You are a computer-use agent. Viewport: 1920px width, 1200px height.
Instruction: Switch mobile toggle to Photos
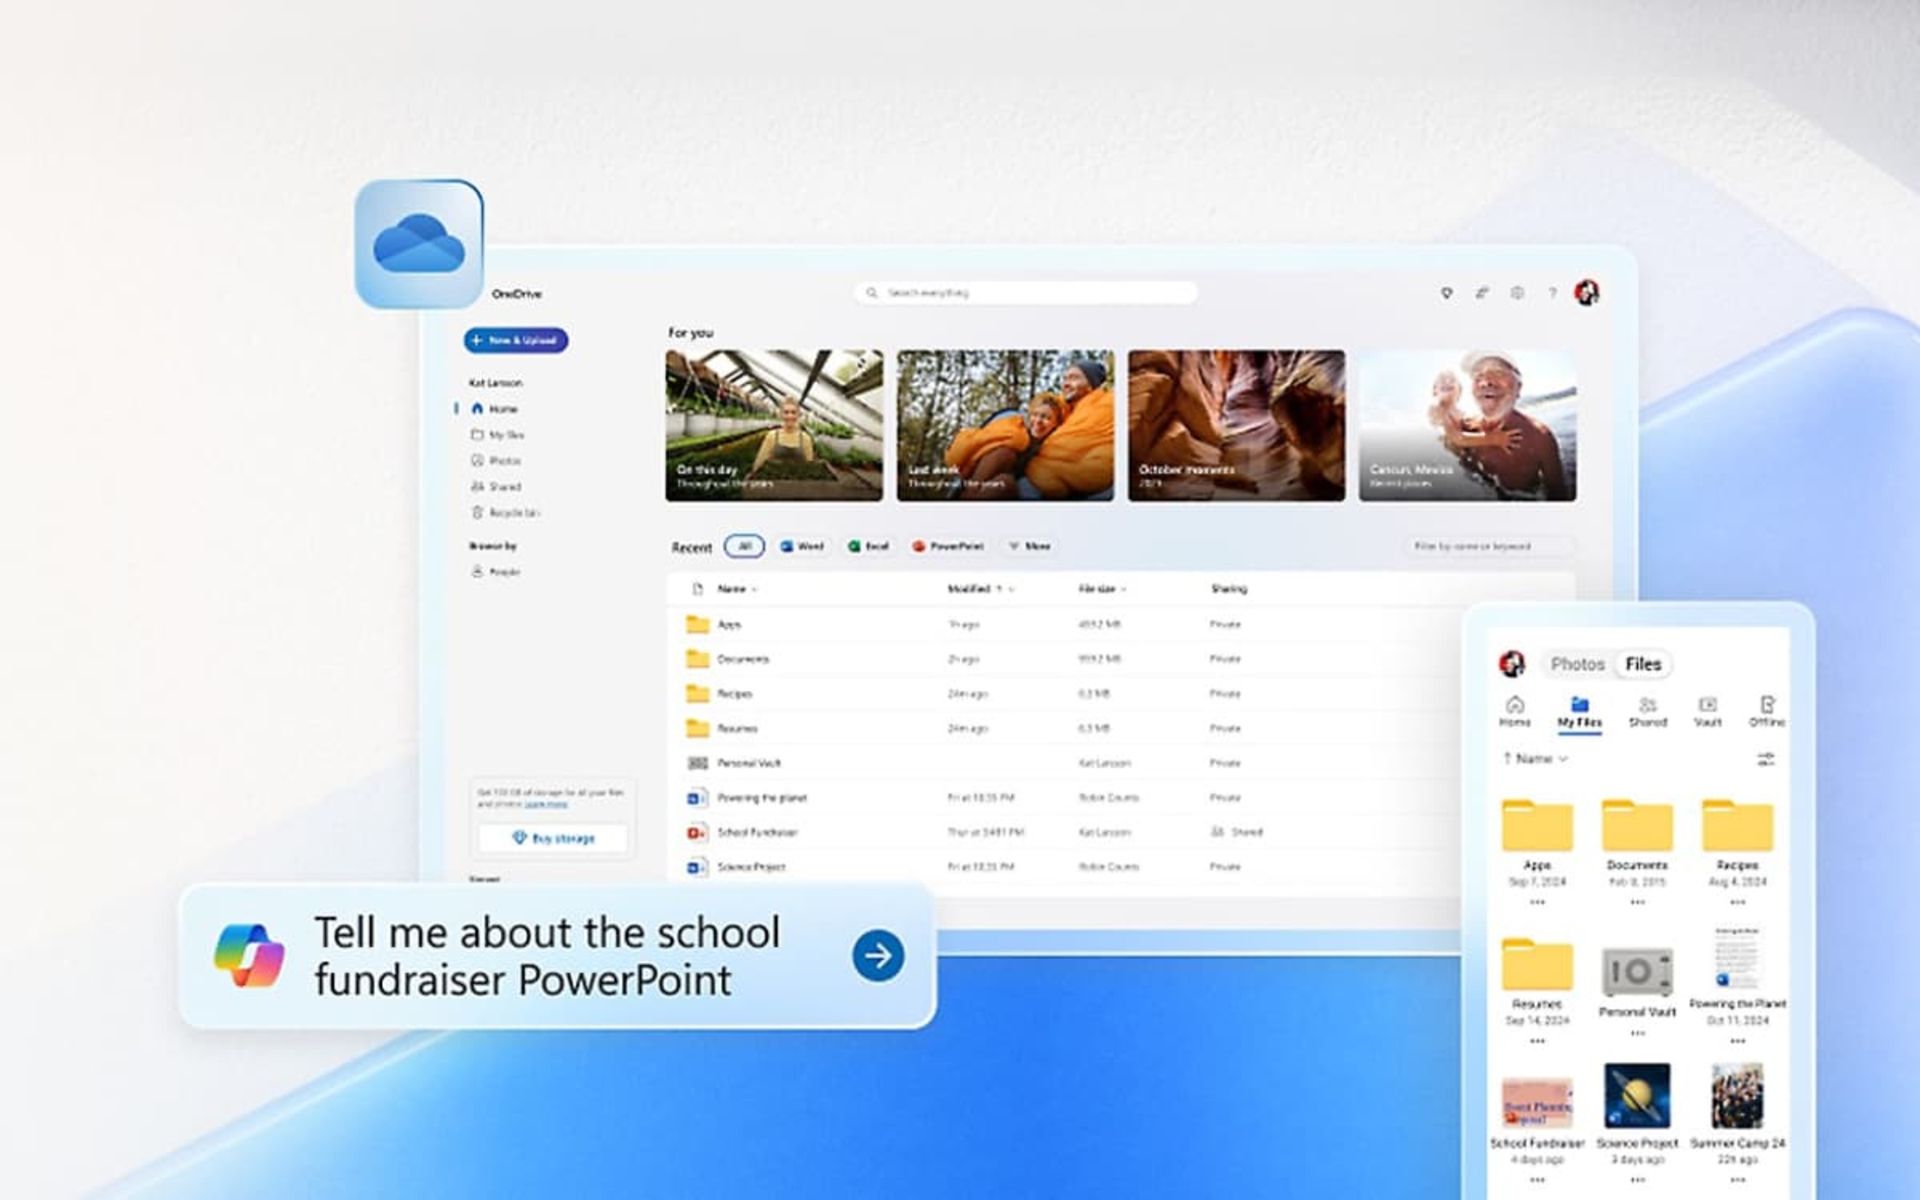[x=1577, y=664]
